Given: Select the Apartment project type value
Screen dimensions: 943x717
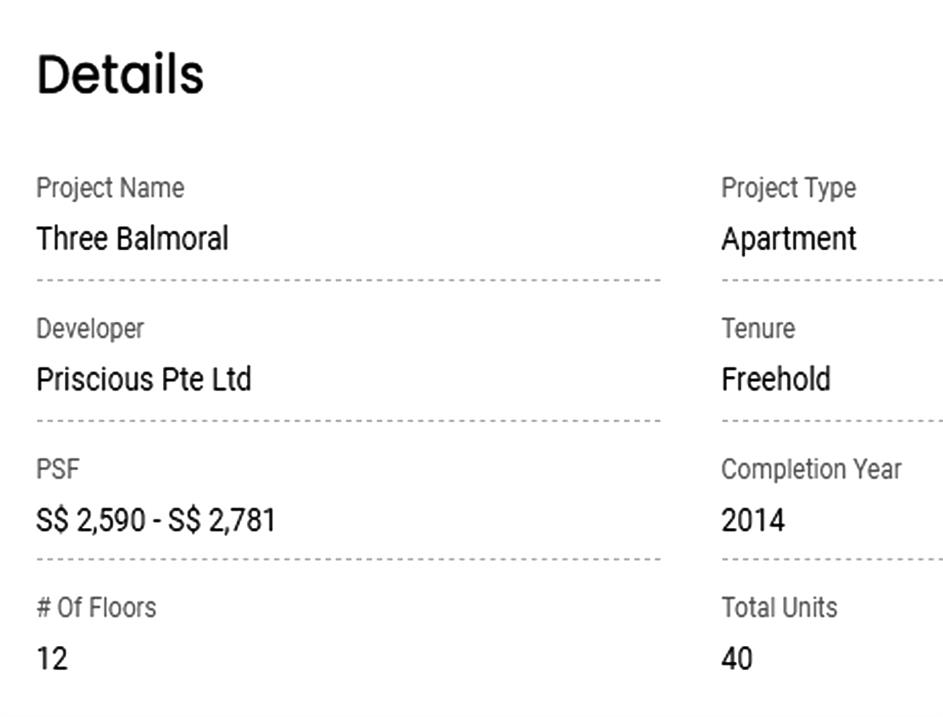Looking at the screenshot, I should click(788, 239).
